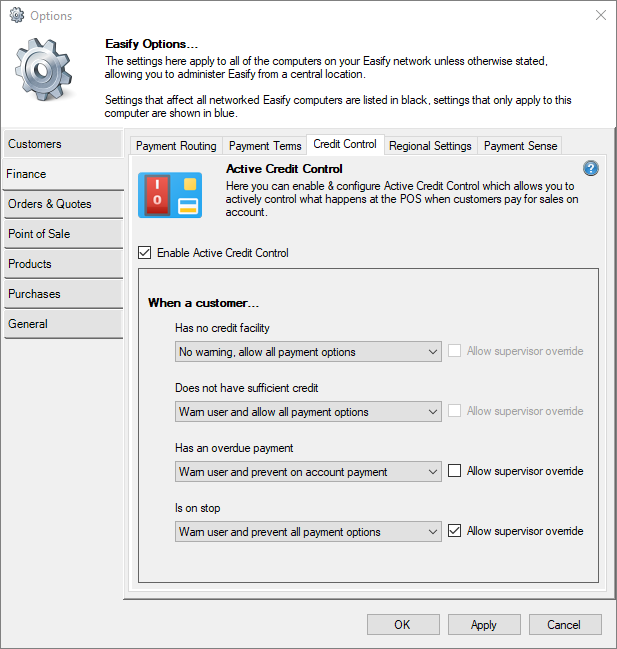Disable the Enable Active Credit Control checkbox
This screenshot has width=617, height=649.
pos(146,253)
